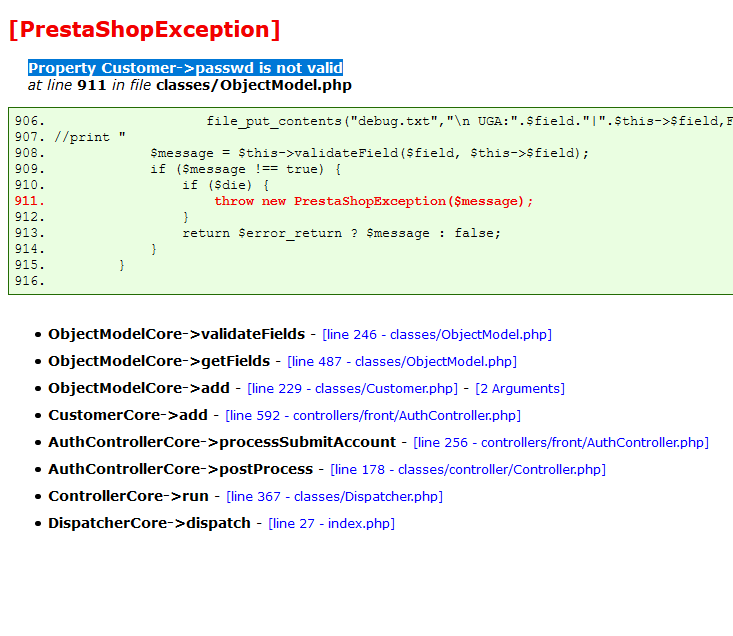Open the line 27 index.php link
Image resolution: width=733 pixels, height=636 pixels.
(x=331, y=523)
